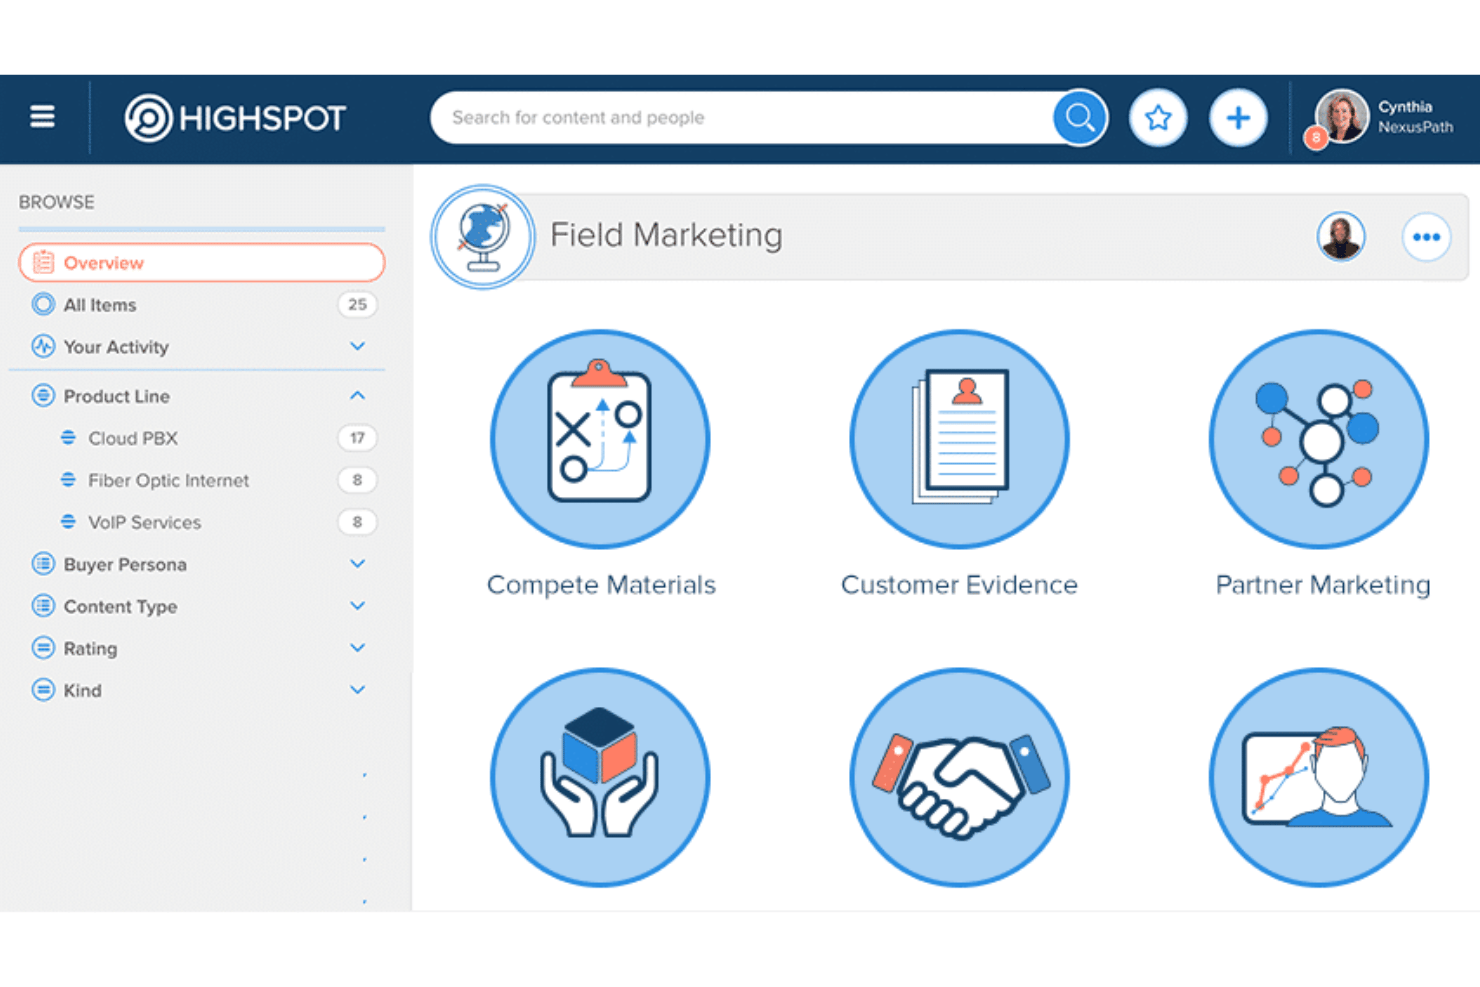This screenshot has height=987, width=1480.
Task: Click the Partner Marketing label
Action: tap(1323, 585)
